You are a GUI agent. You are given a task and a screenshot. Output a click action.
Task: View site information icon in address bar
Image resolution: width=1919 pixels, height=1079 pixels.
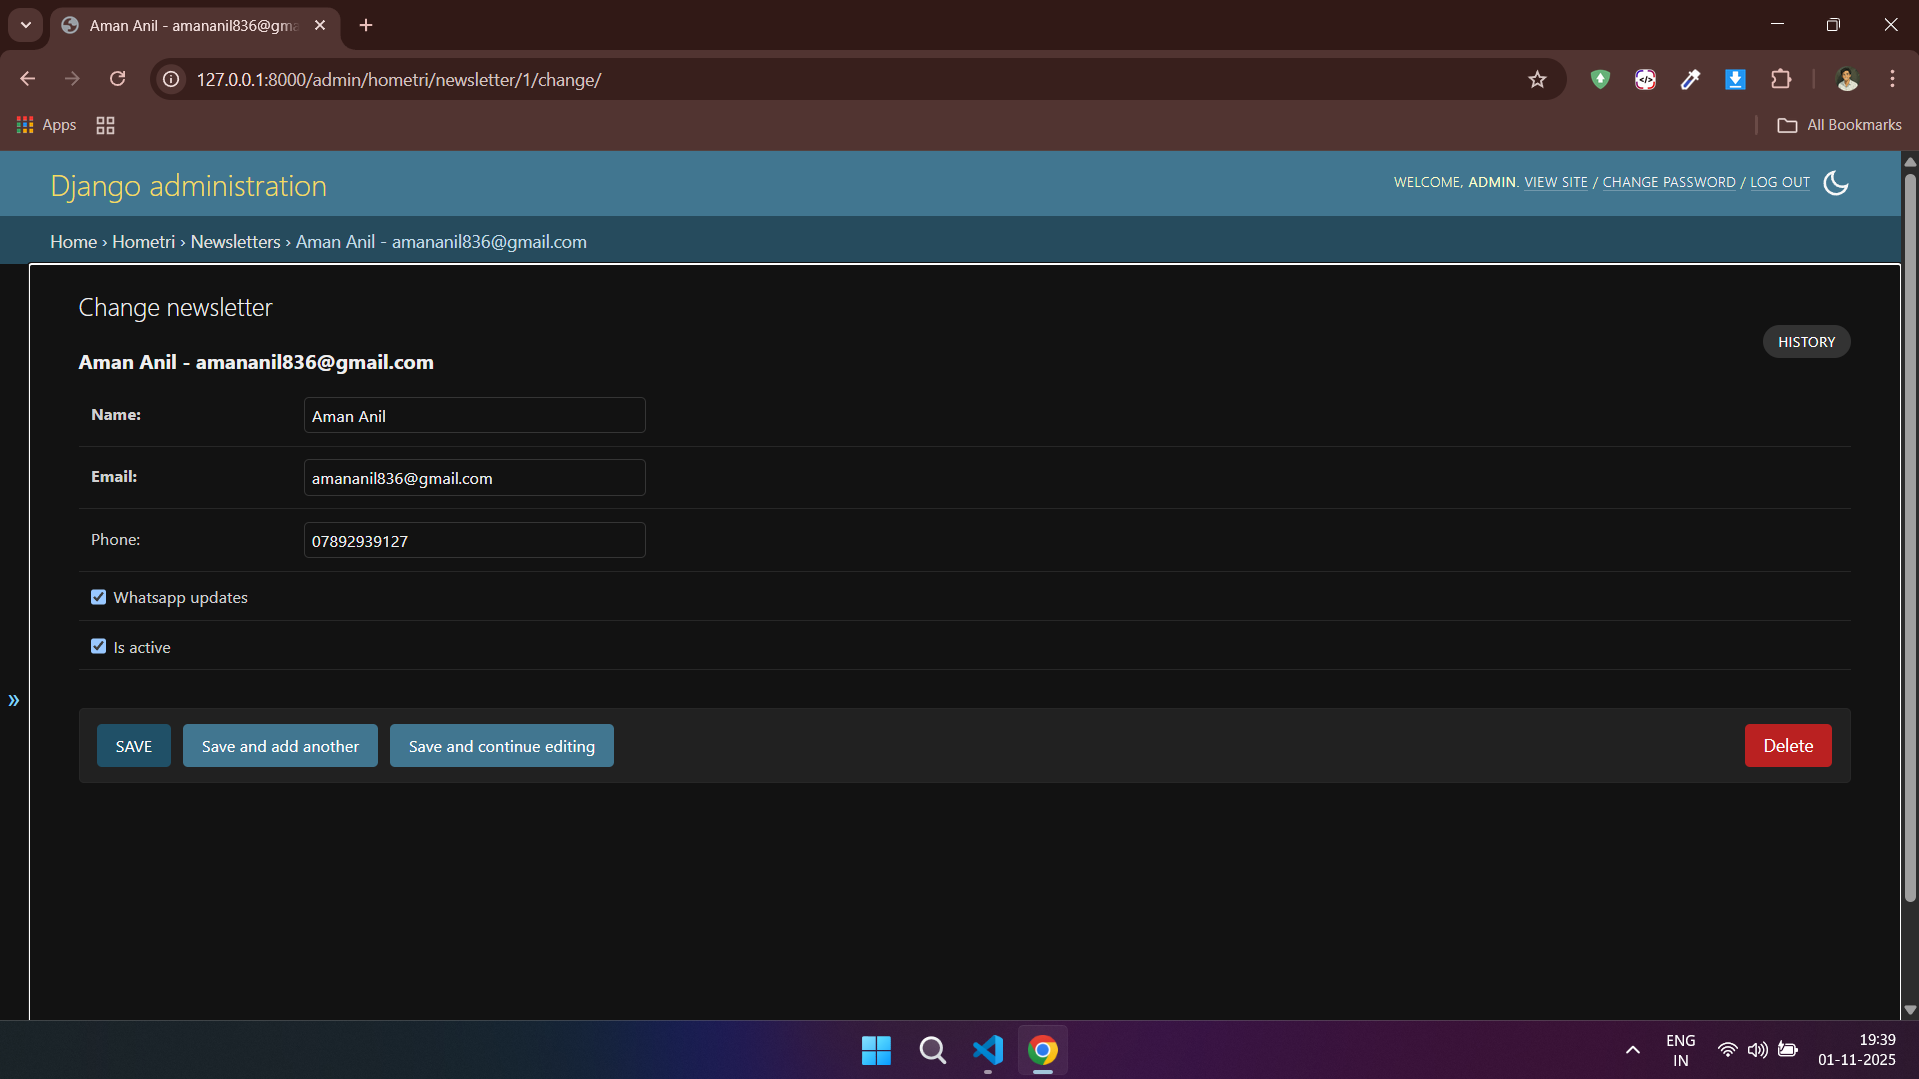point(172,79)
